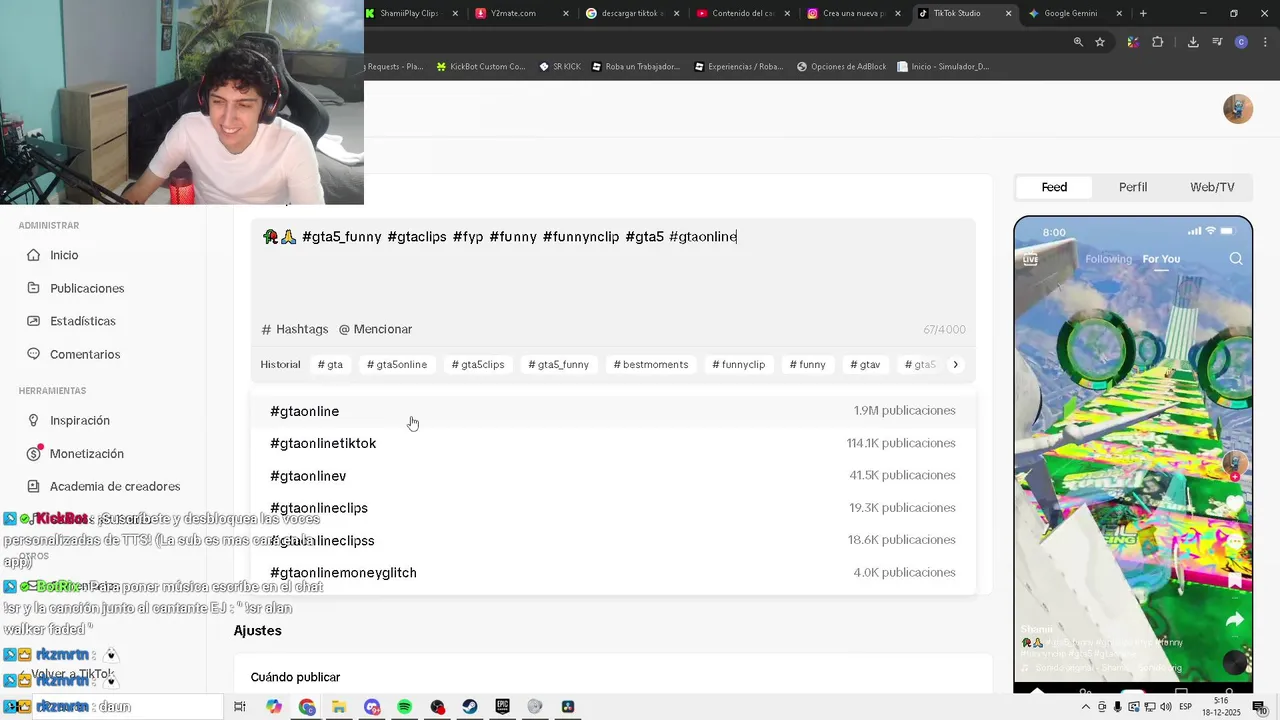Image resolution: width=1280 pixels, height=720 pixels.
Task: Switch to the ShamiiPlay Clips browser tab
Action: (409, 13)
